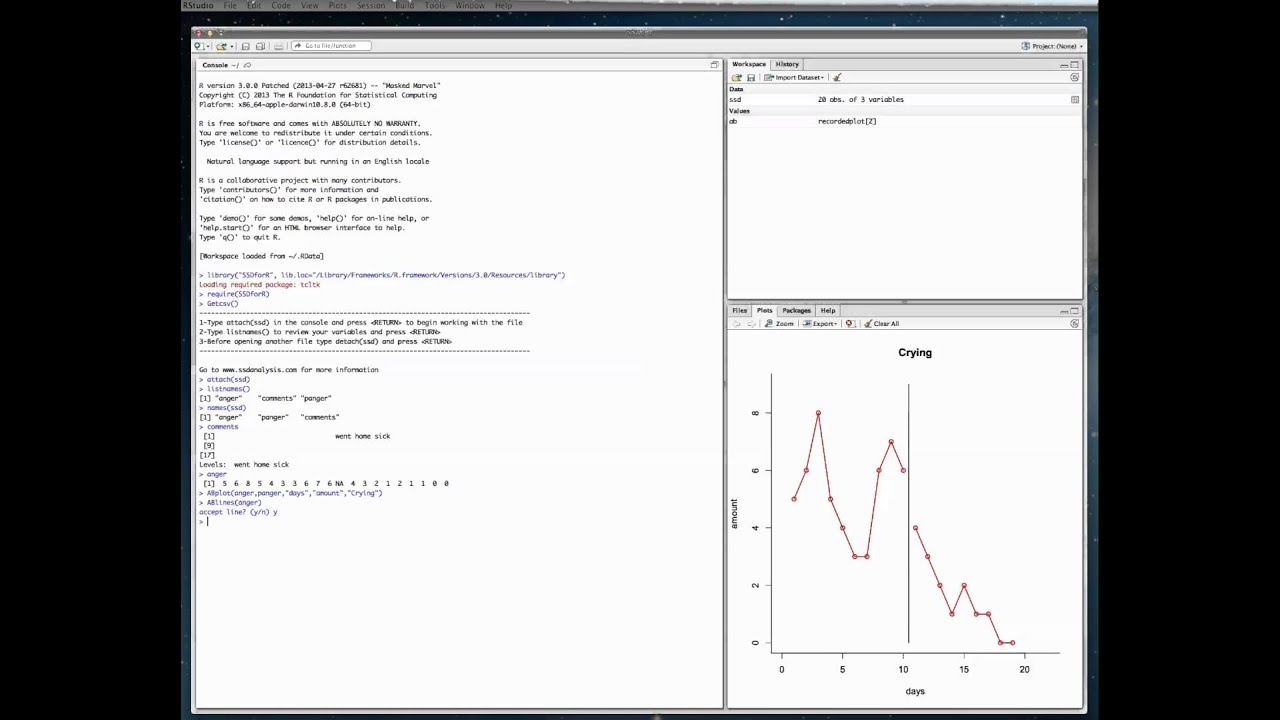Click the Print icon in main toolbar

pos(278,46)
